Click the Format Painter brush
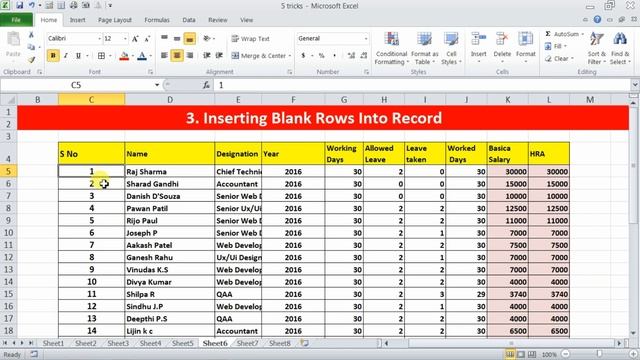The width and height of the screenshot is (640, 360). coord(31,60)
